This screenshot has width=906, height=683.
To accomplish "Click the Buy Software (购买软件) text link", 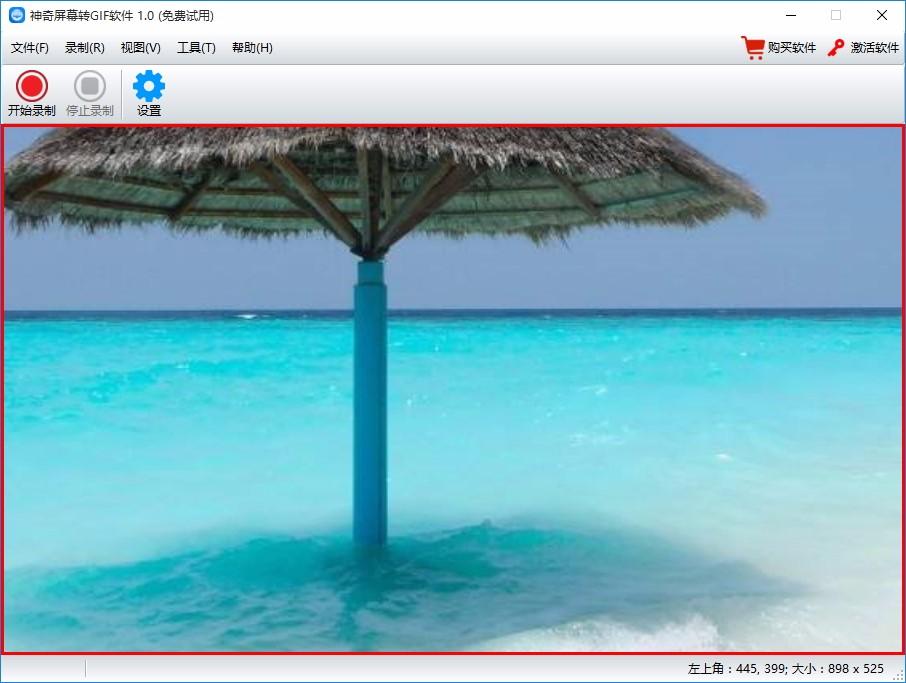I will 792,48.
